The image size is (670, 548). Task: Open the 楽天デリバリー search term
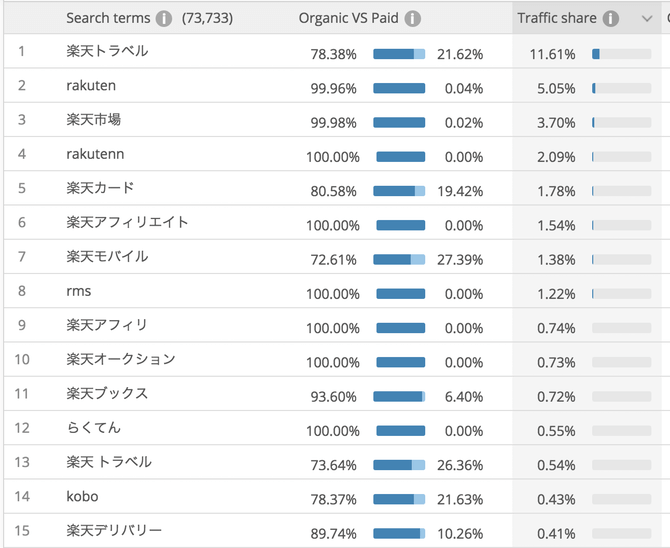[114, 531]
